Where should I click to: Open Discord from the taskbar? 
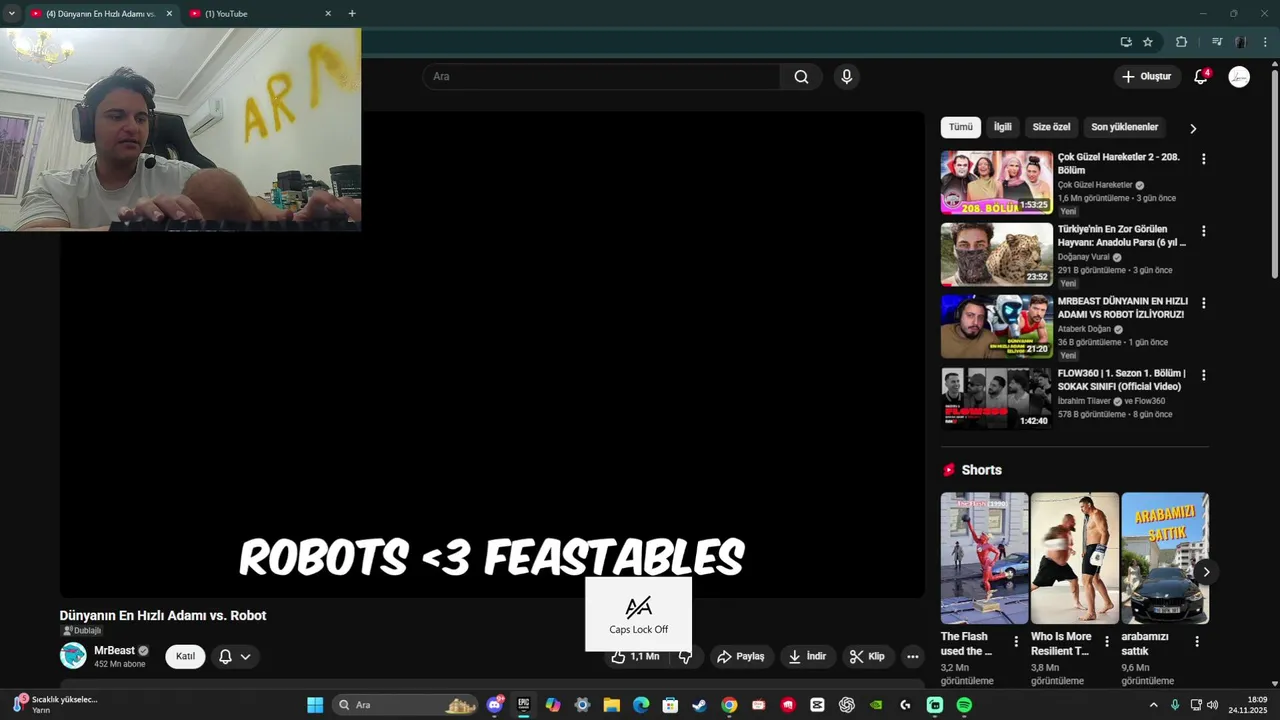494,705
